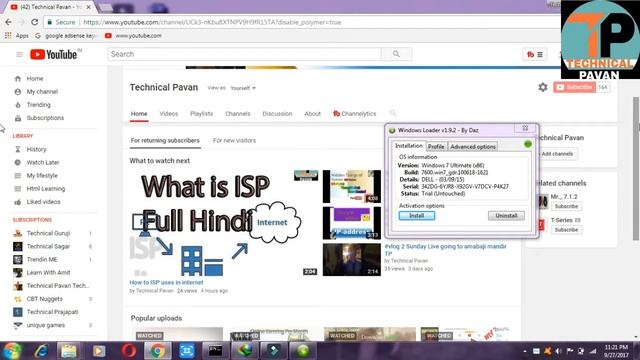This screenshot has width=640, height=360.
Task: Show hidden tray icons arrow
Action: pyautogui.click(x=524, y=351)
